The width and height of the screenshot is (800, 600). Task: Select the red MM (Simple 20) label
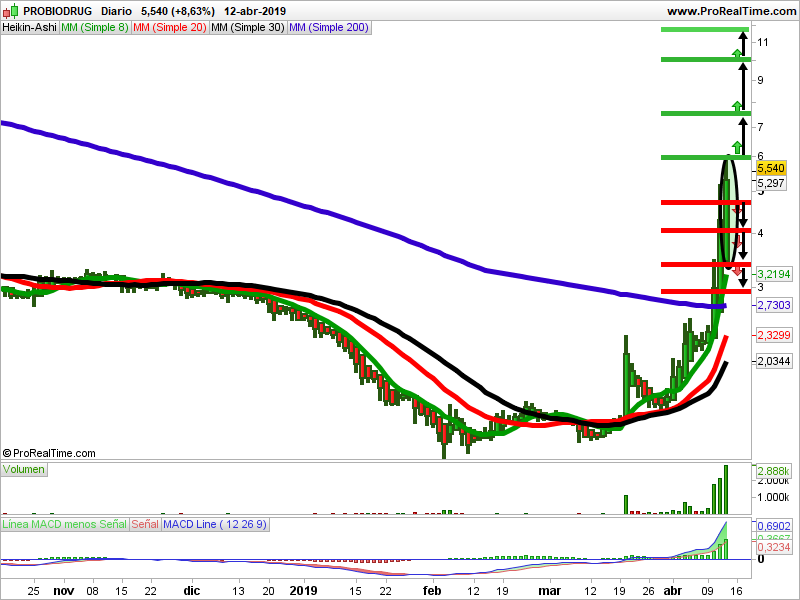click(170, 28)
